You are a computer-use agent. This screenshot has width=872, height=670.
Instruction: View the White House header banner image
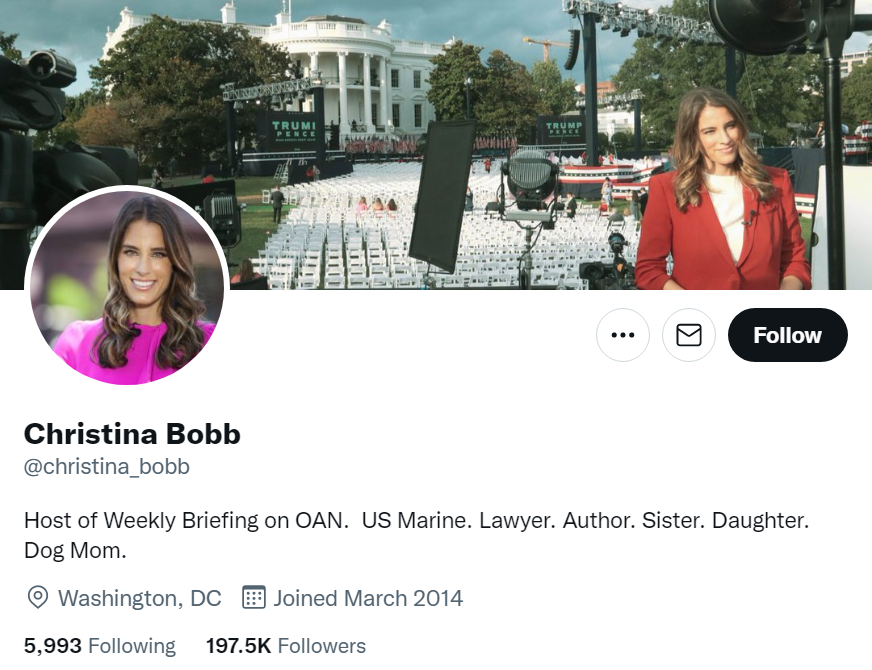point(436,145)
